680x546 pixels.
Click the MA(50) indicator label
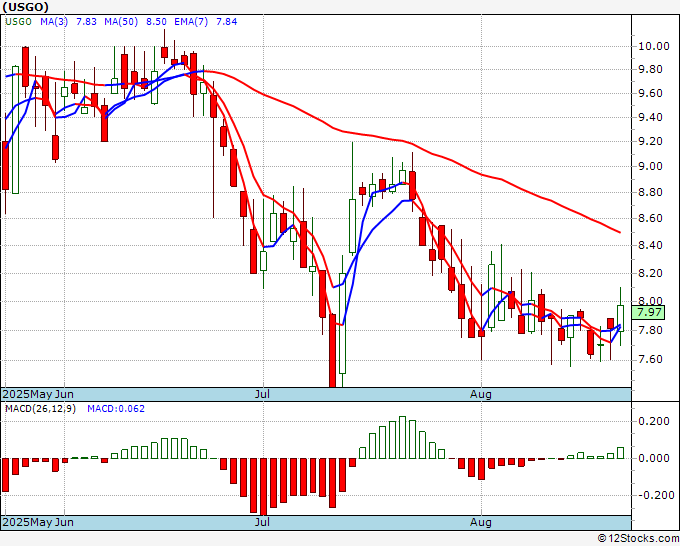point(121,22)
